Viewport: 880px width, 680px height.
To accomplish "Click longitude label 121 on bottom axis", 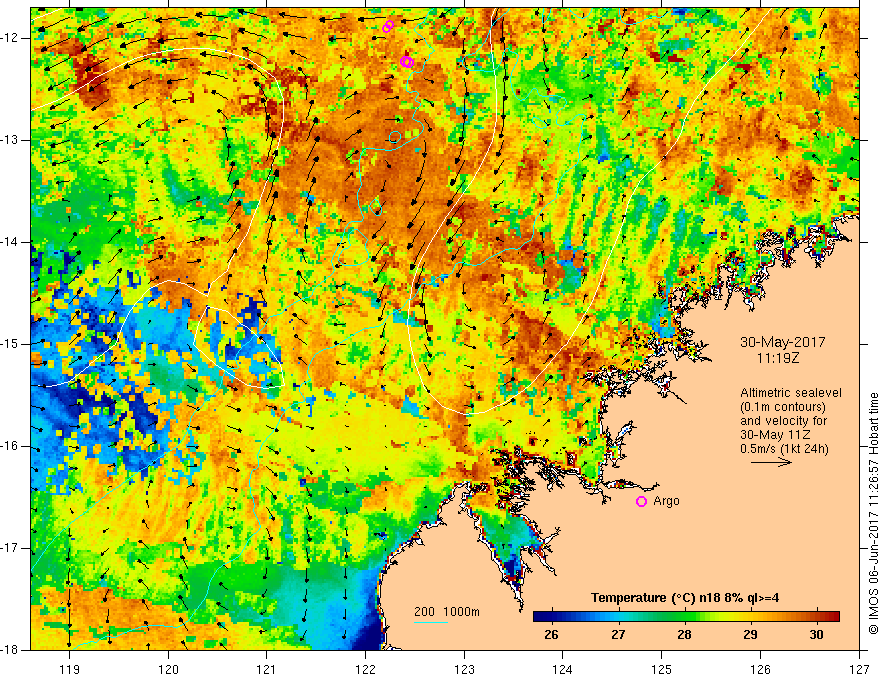I will 267,669.
